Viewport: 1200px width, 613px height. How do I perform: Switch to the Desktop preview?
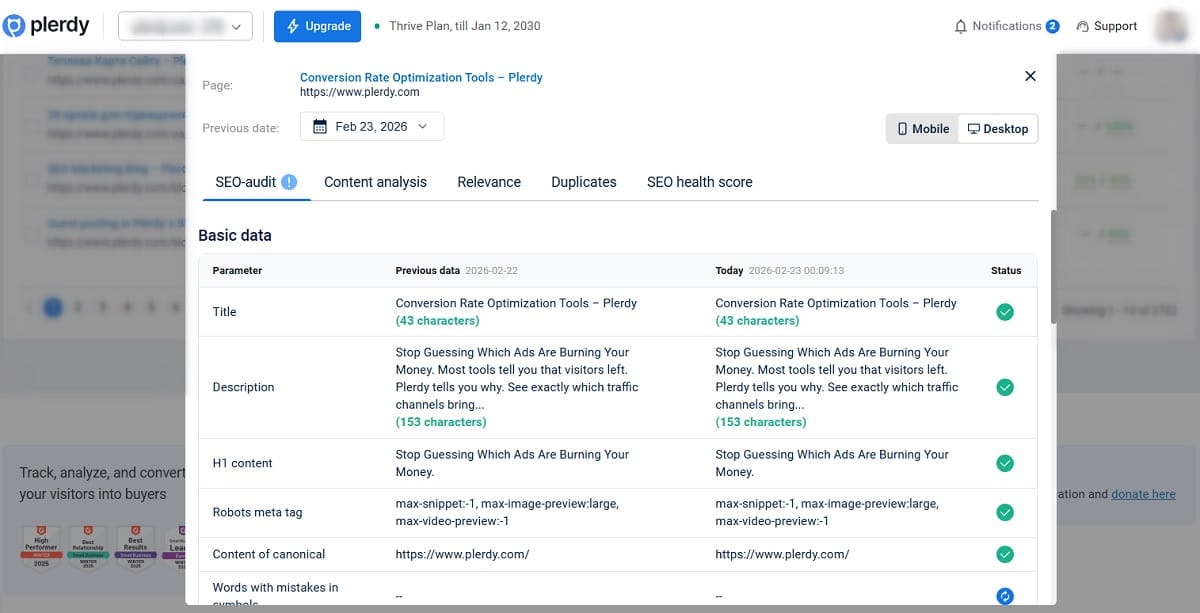997,128
